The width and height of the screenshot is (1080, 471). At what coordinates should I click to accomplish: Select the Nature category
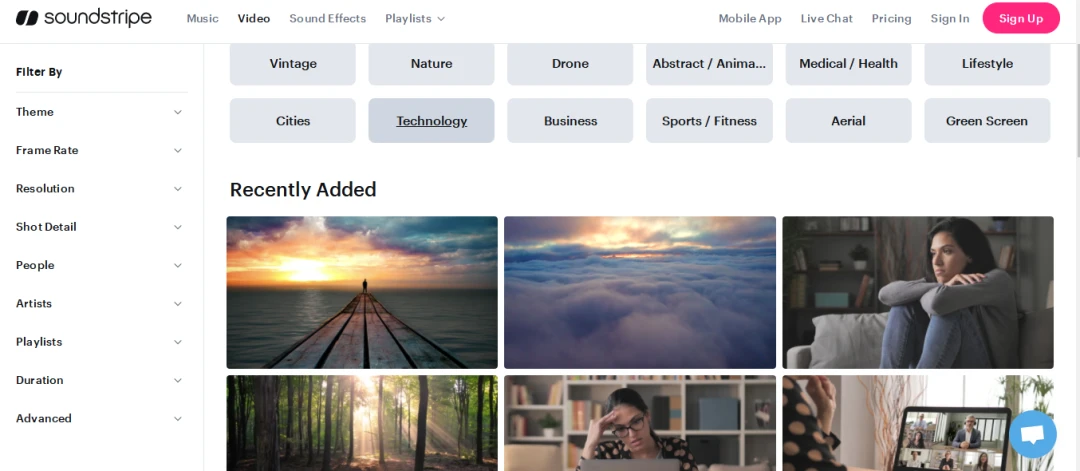tap(431, 63)
